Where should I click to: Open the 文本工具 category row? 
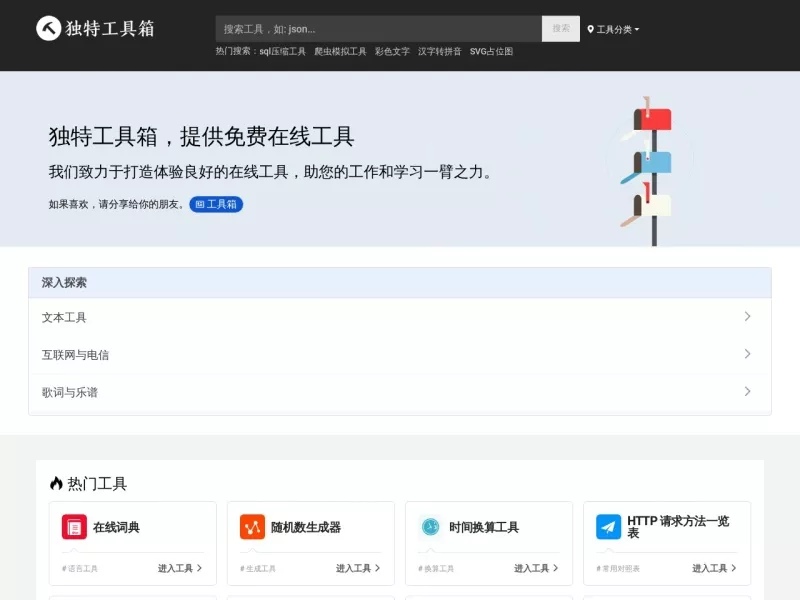(x=400, y=317)
